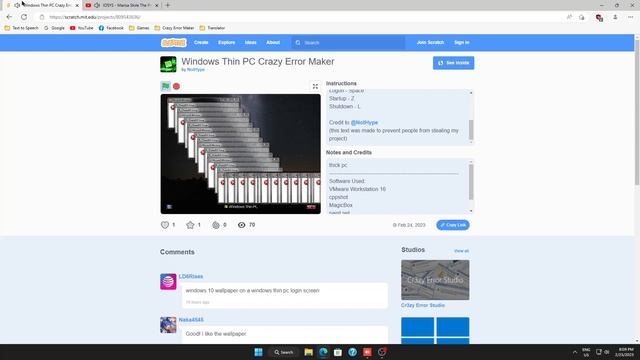Click the project stage player

240,154
